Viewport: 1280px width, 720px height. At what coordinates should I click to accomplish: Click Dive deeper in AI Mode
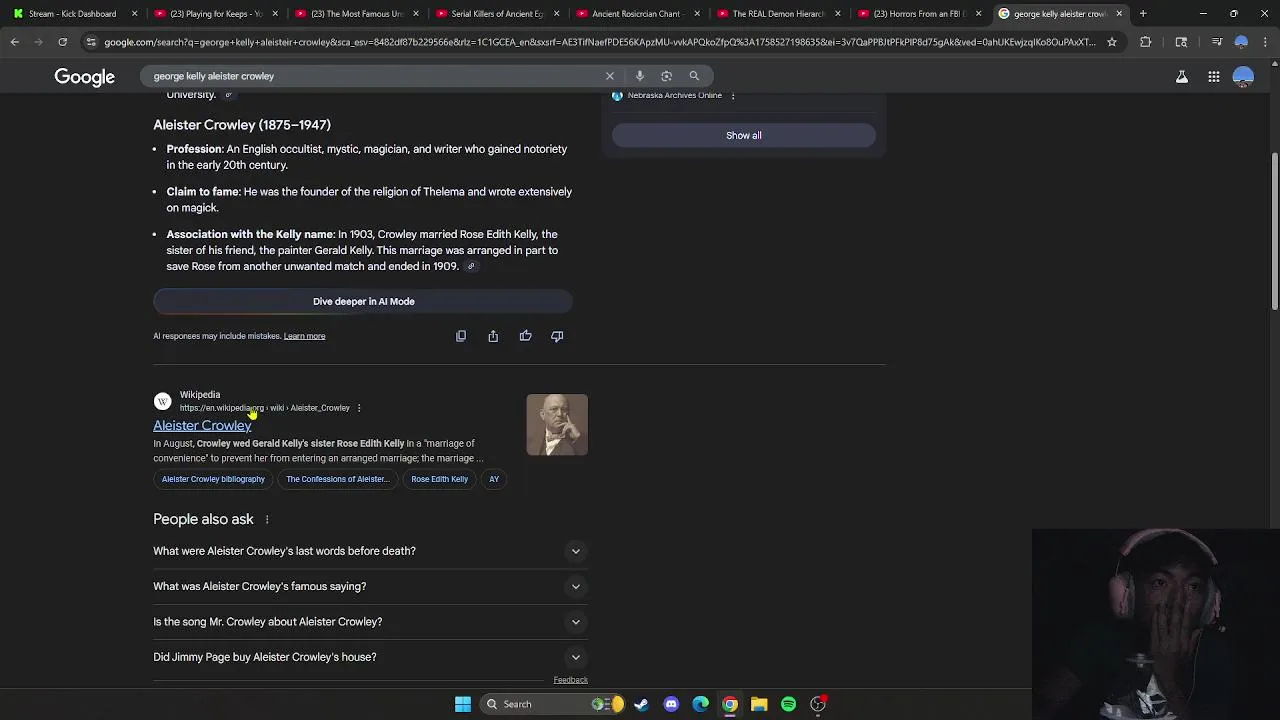coord(363,302)
